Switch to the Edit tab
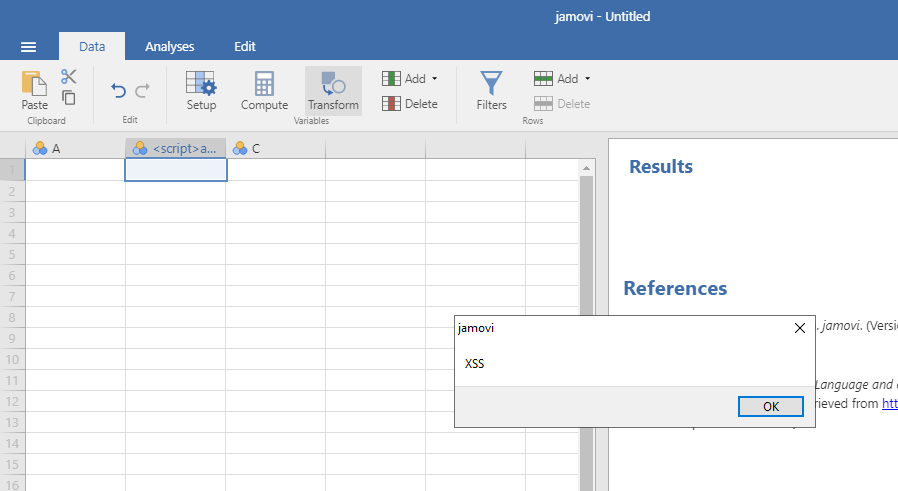The width and height of the screenshot is (898, 491). 245,46
